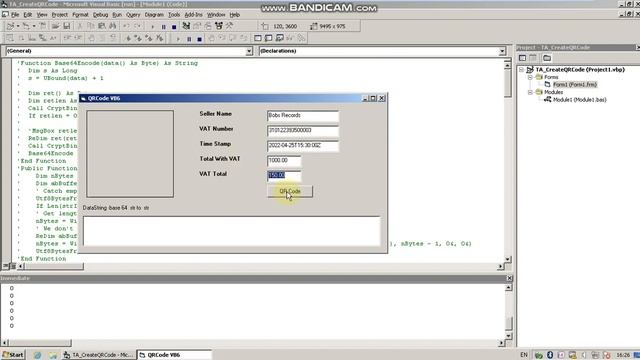Click the Windows Start button
The image size is (640, 360).
coord(13,355)
